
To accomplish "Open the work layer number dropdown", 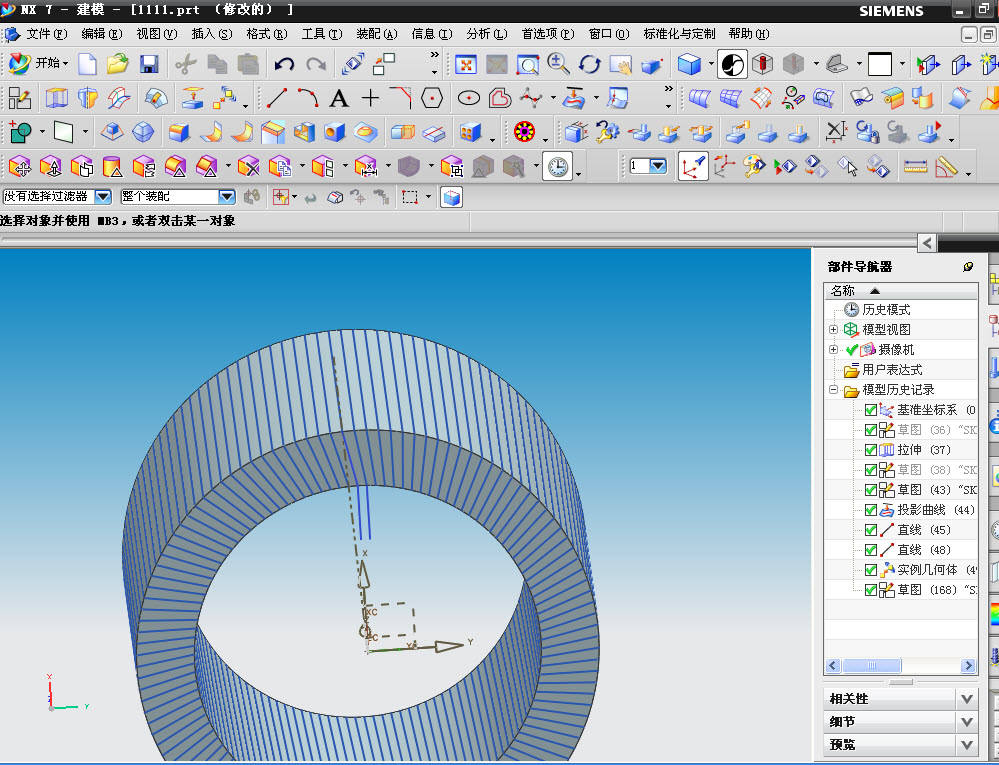I will tap(658, 166).
